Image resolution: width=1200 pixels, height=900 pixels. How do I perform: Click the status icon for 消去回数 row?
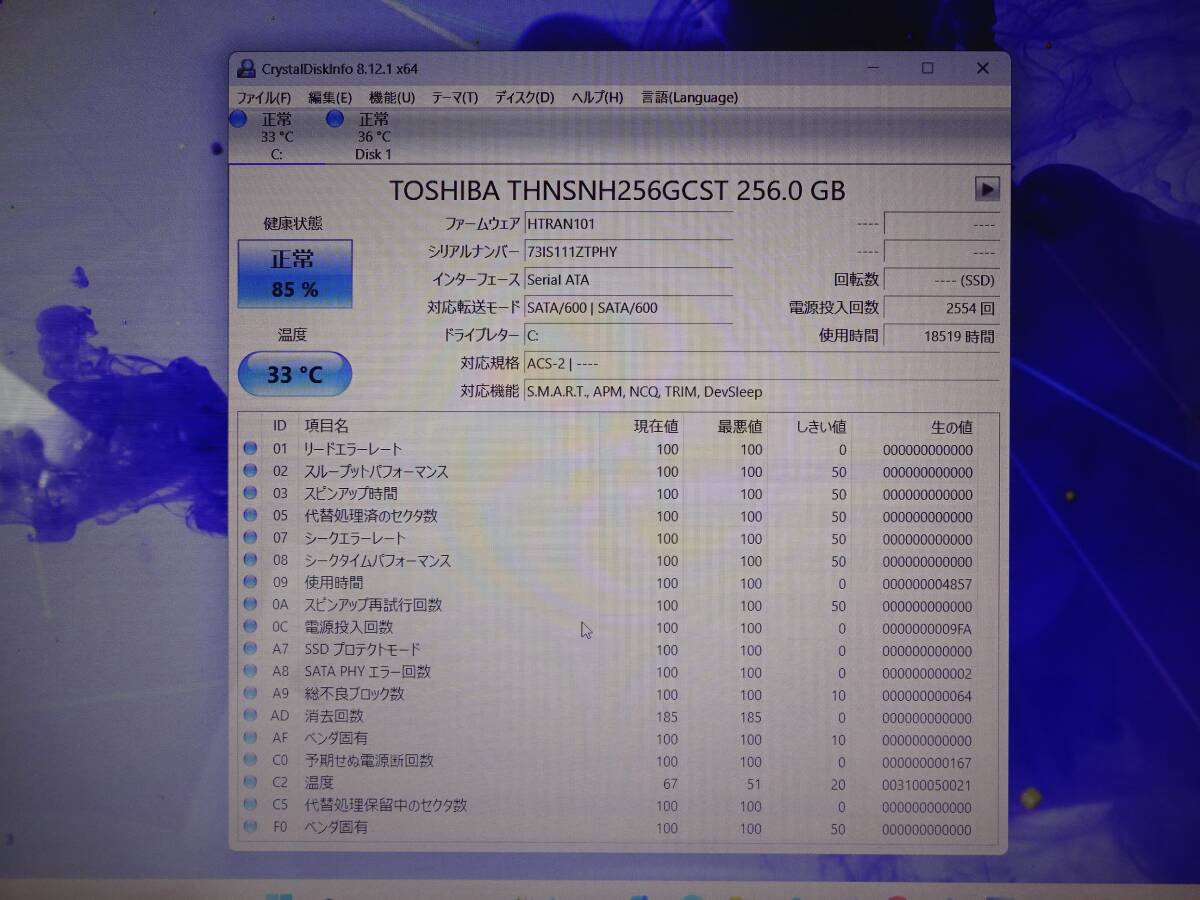[250, 717]
